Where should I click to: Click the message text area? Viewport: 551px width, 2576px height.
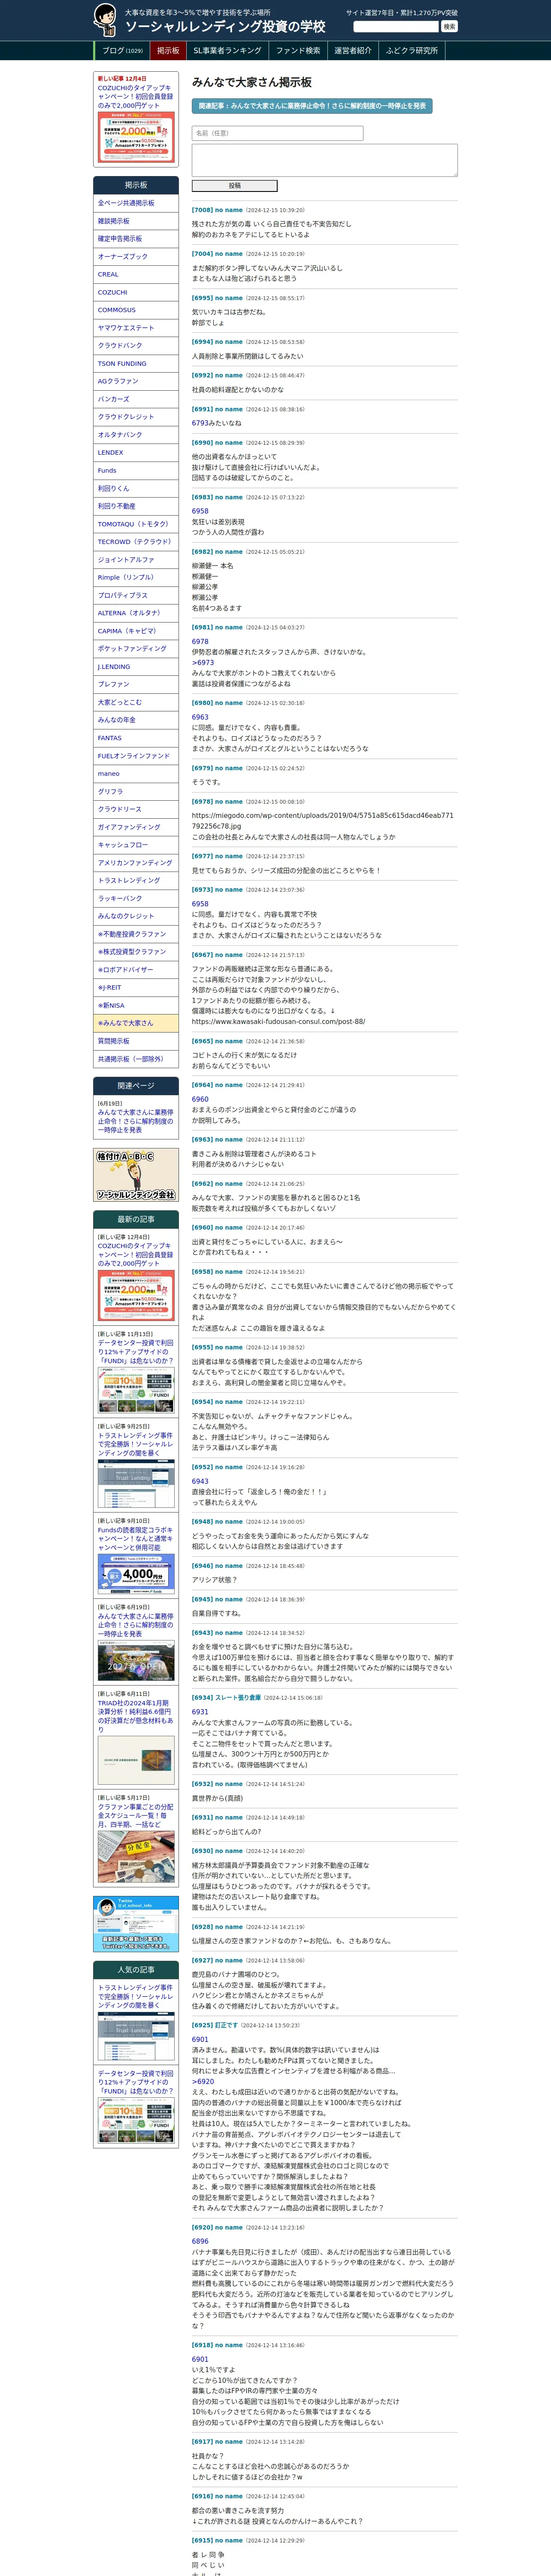tap(325, 160)
